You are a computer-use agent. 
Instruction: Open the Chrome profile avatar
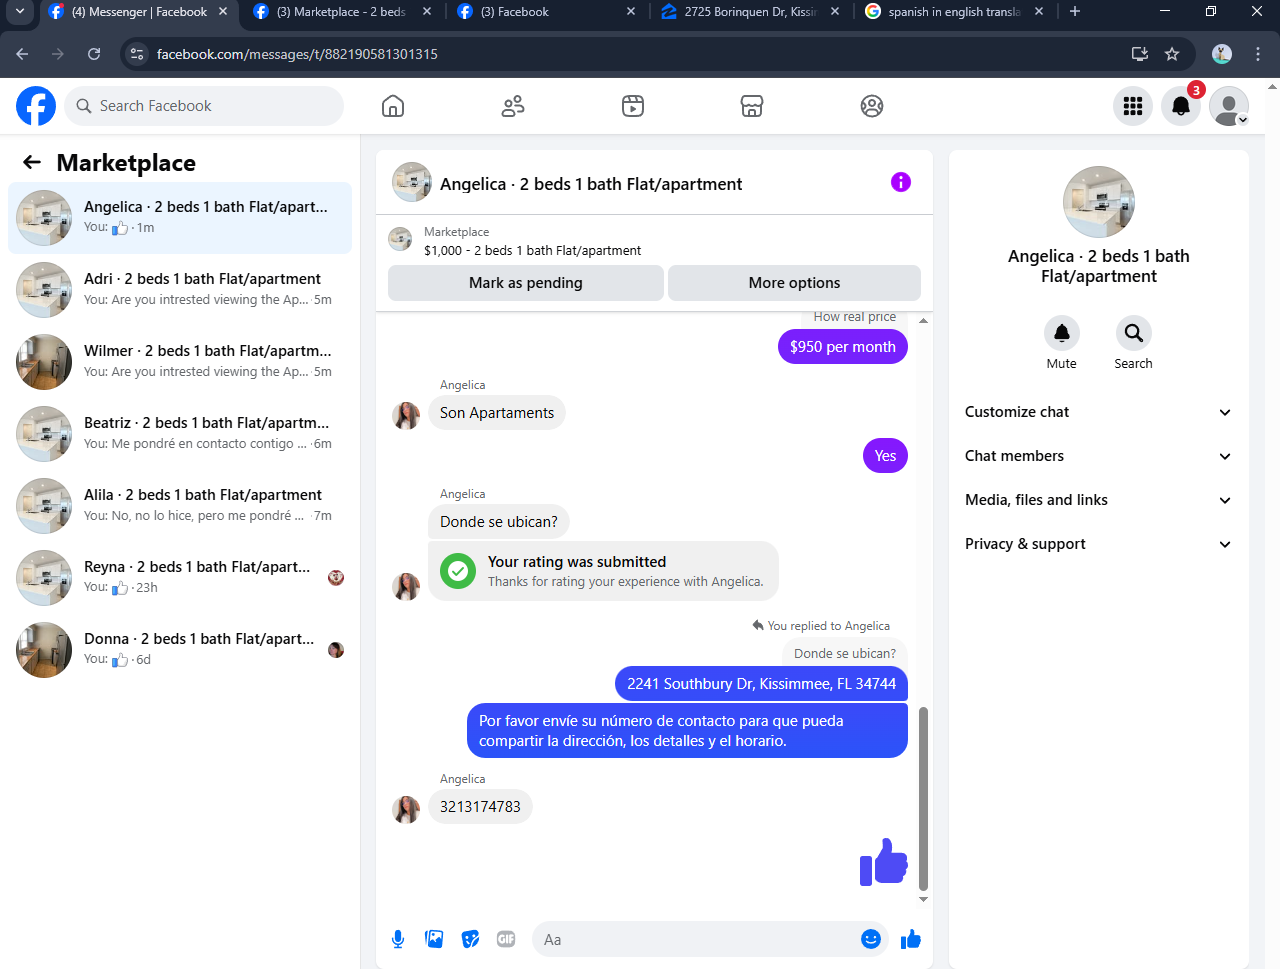tap(1222, 54)
